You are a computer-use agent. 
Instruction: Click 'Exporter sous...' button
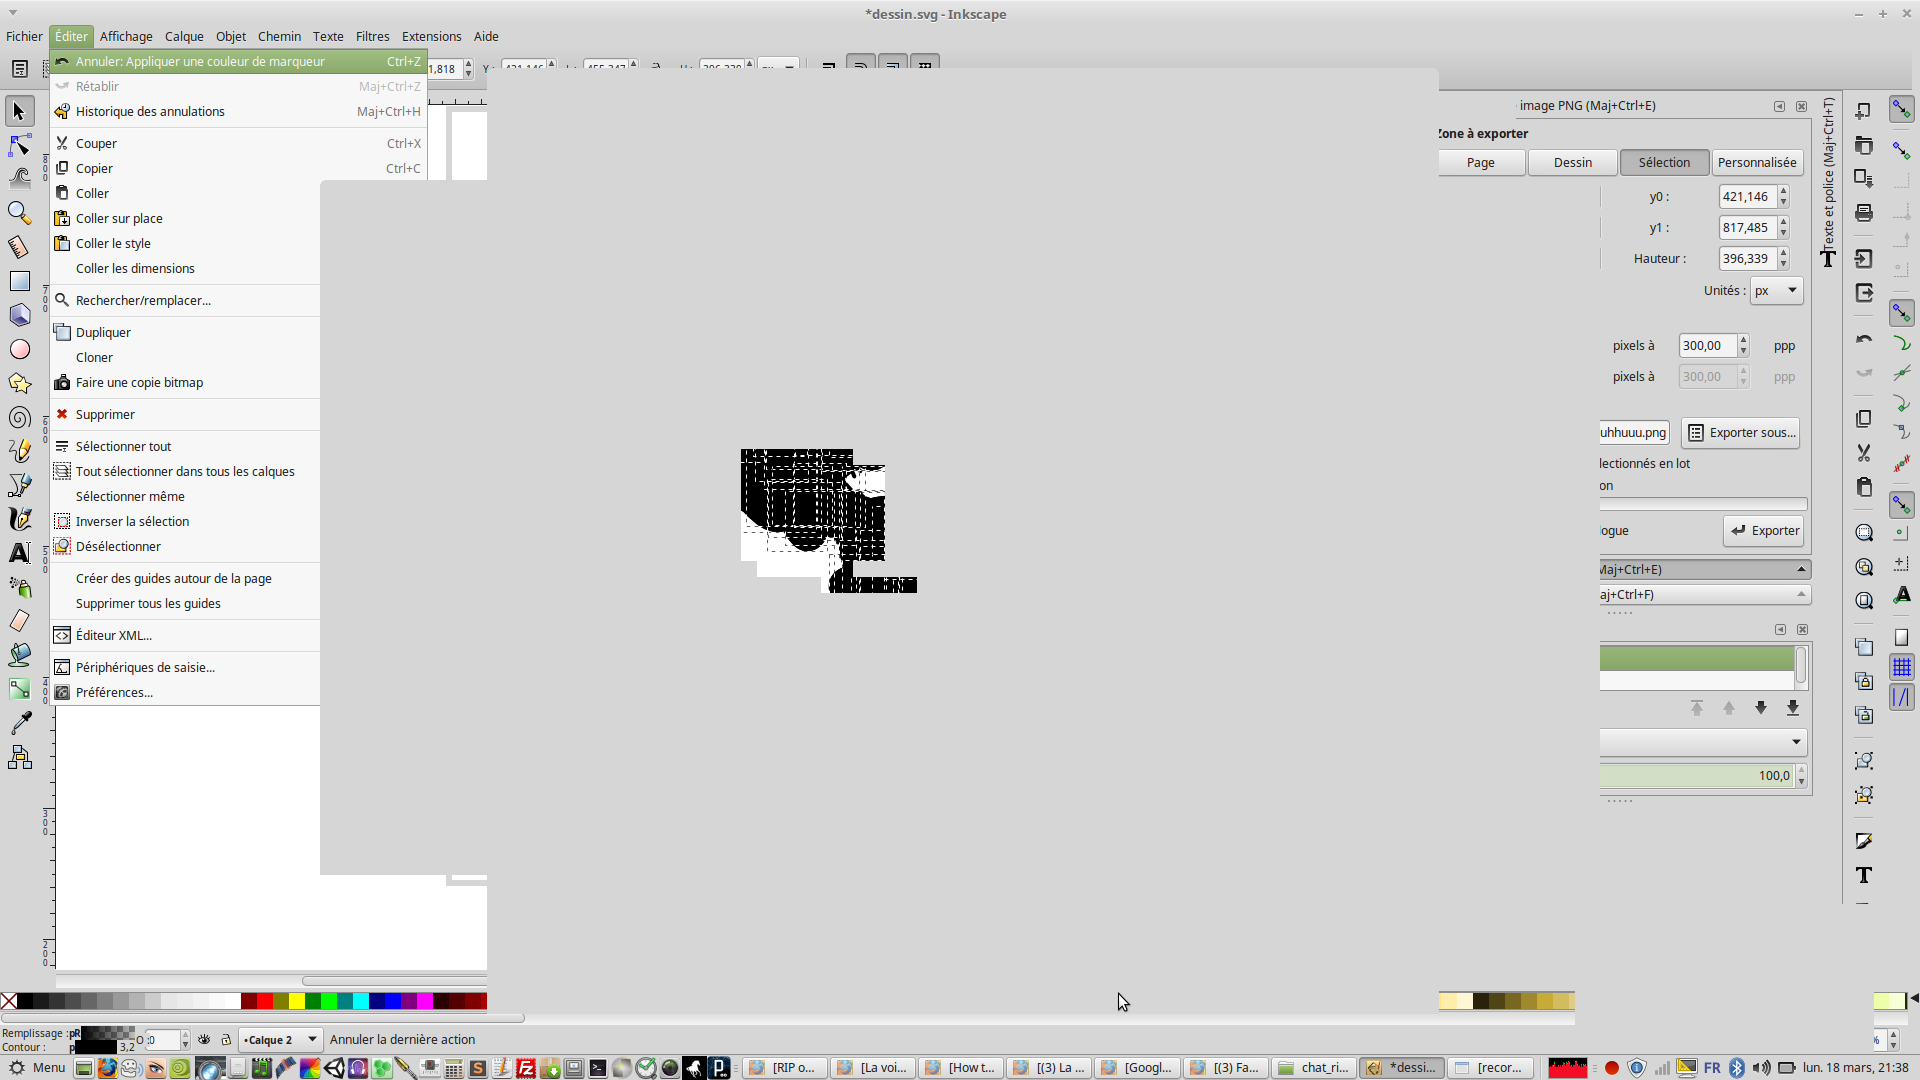pyautogui.click(x=1741, y=433)
